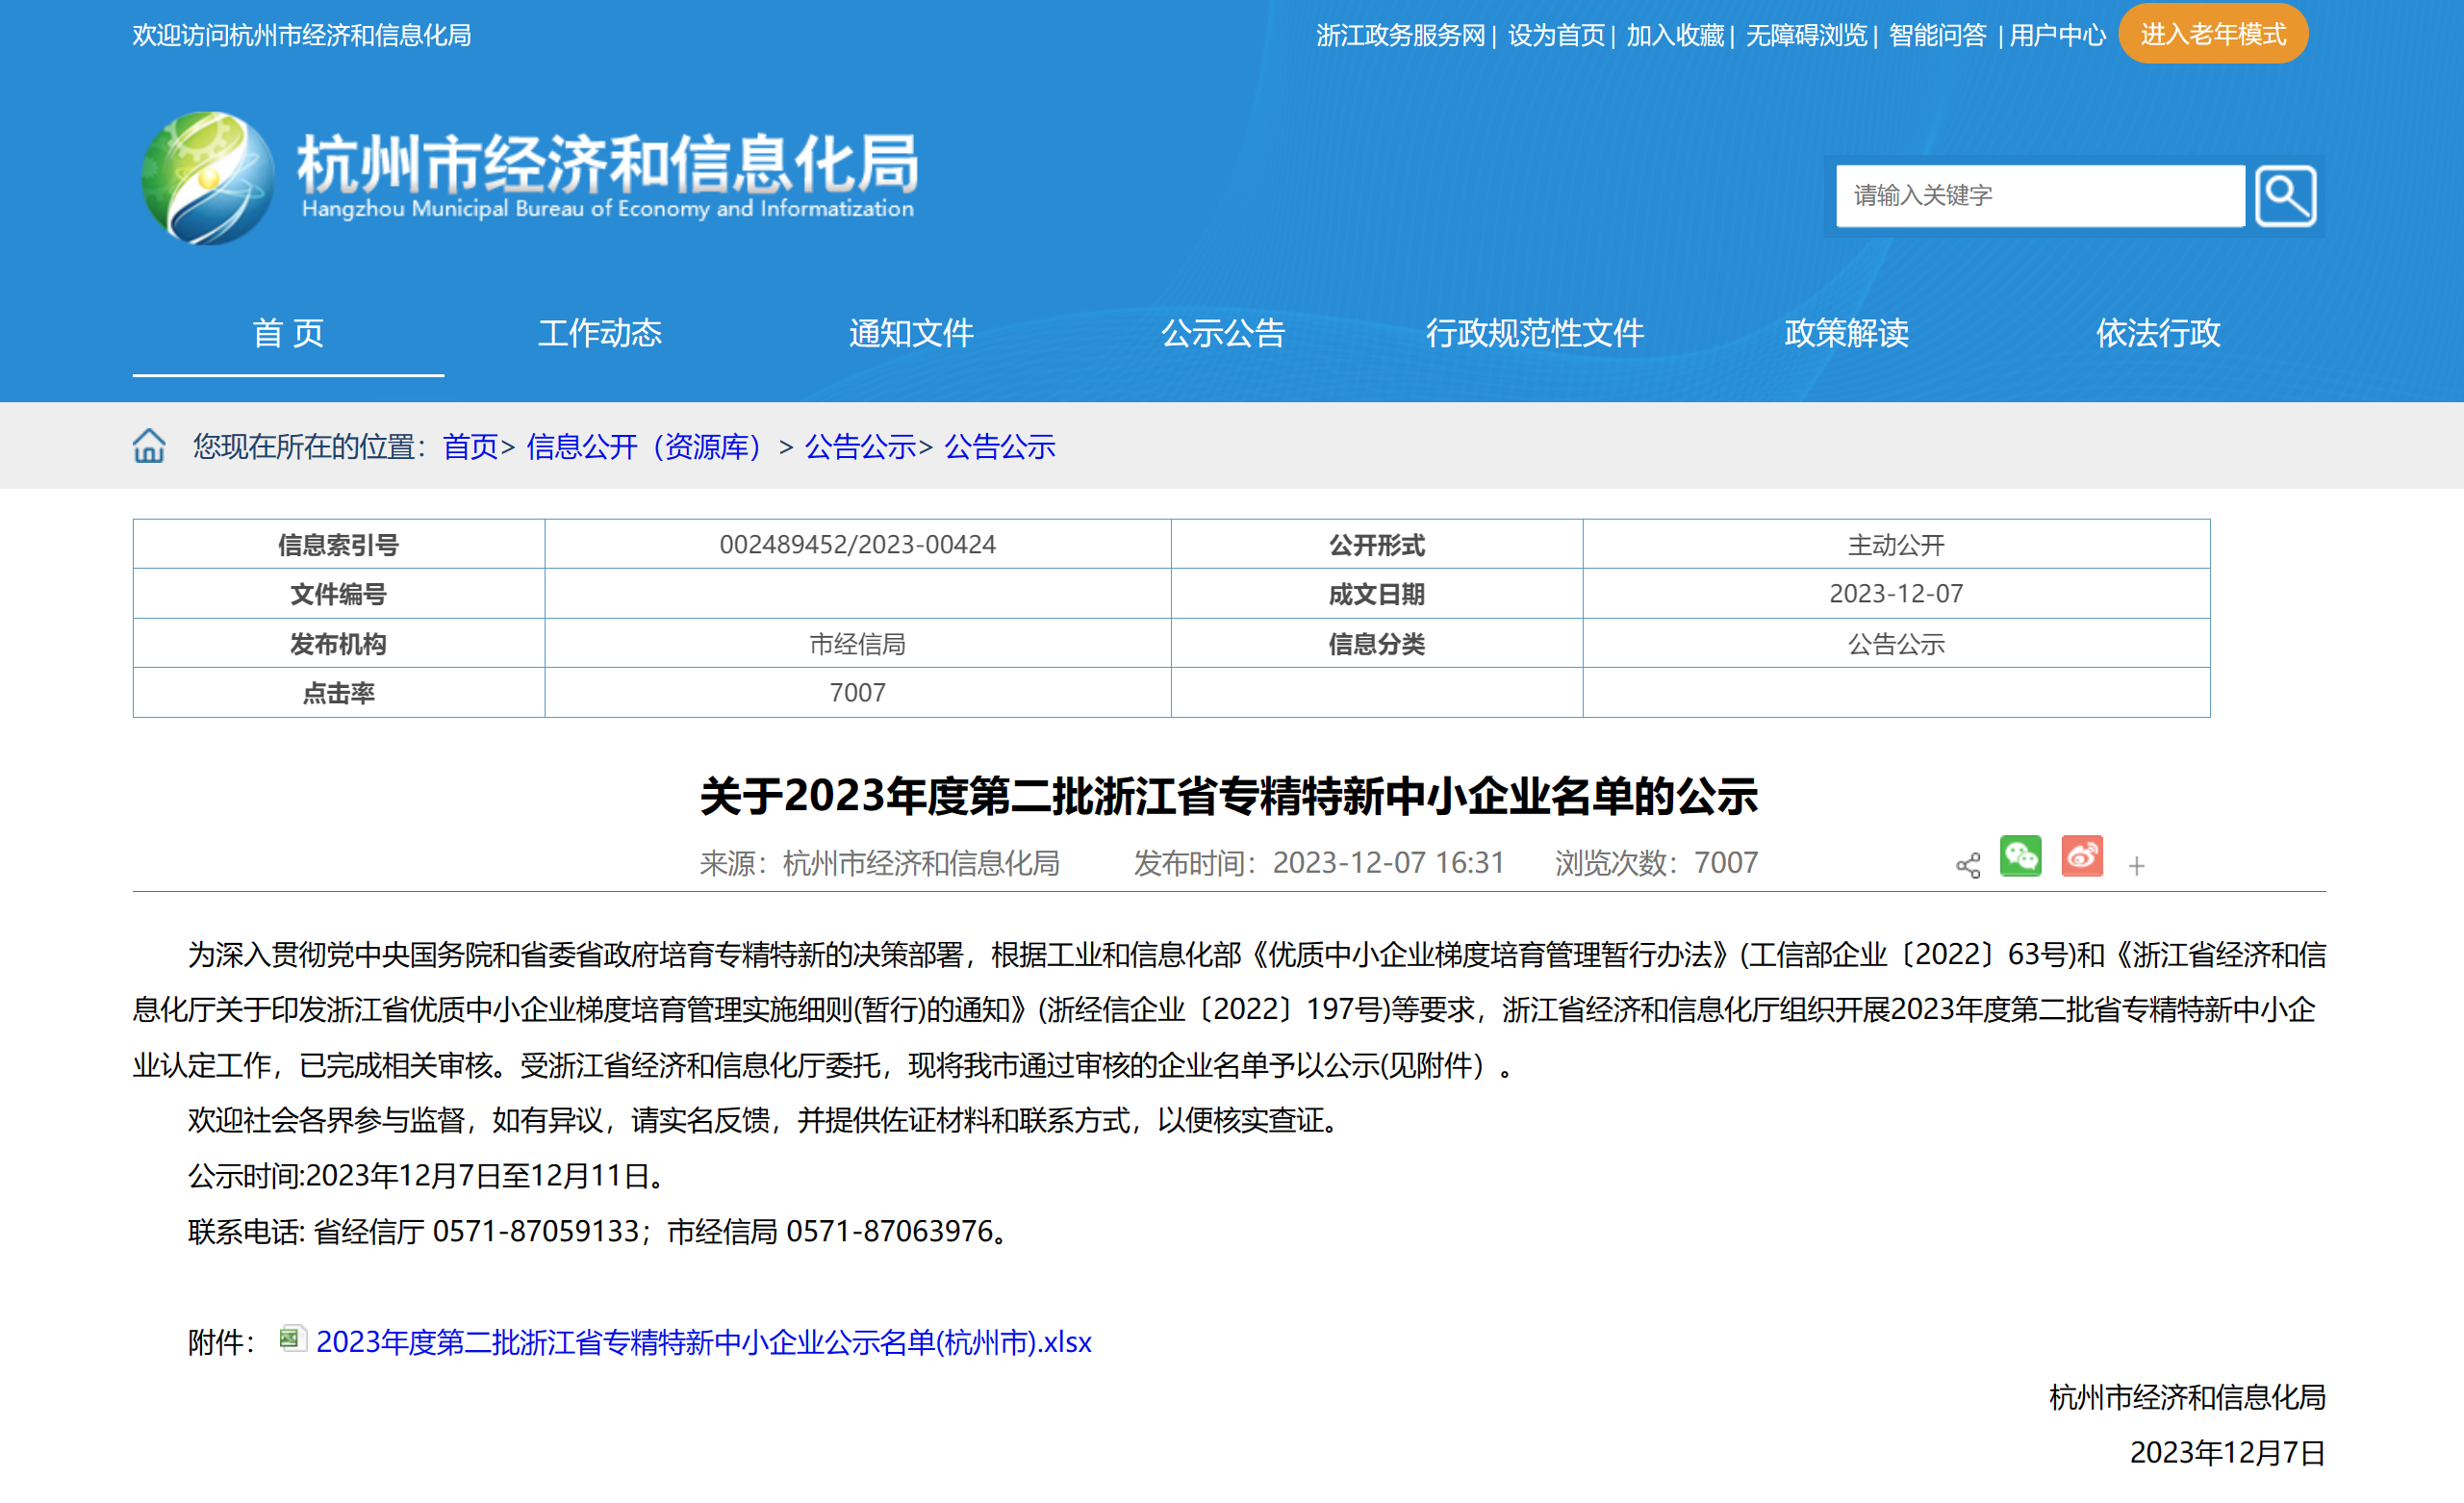Enable elderly mode (进入老年模式)
The image size is (2464, 1503).
[2212, 34]
